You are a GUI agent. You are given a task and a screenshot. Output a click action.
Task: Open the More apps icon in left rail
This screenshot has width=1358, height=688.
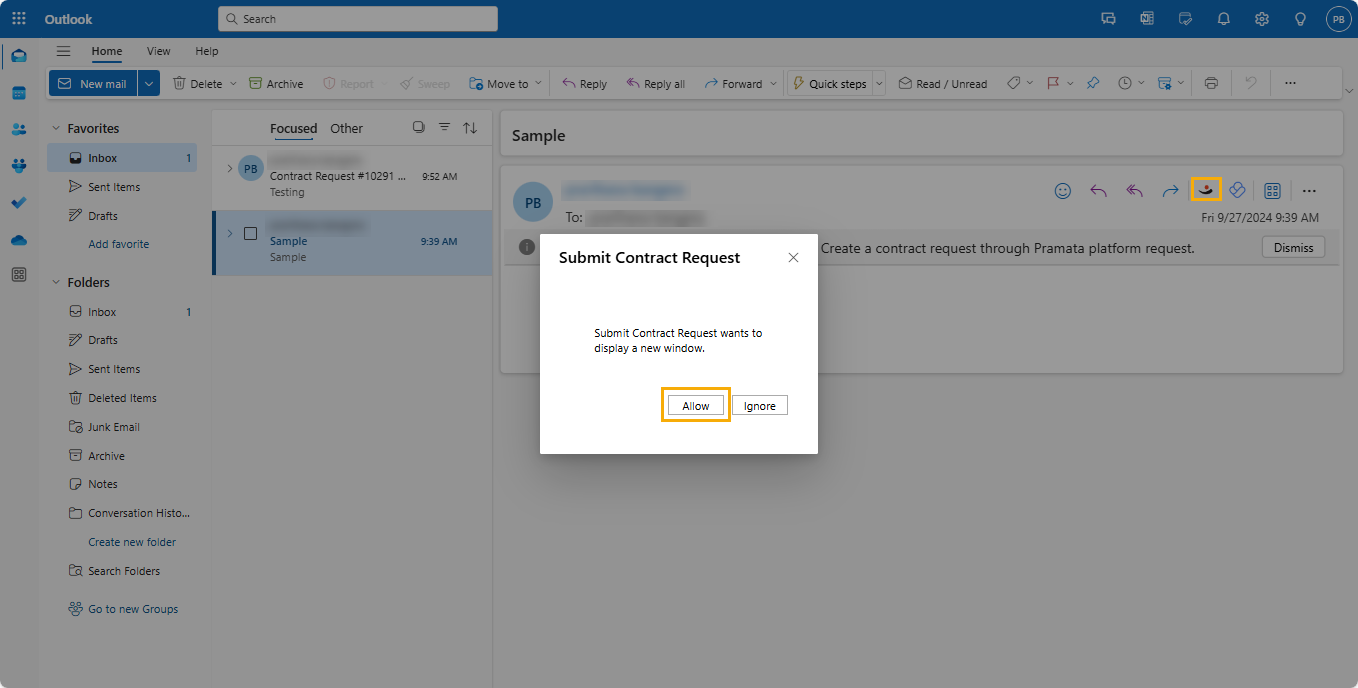point(19,275)
